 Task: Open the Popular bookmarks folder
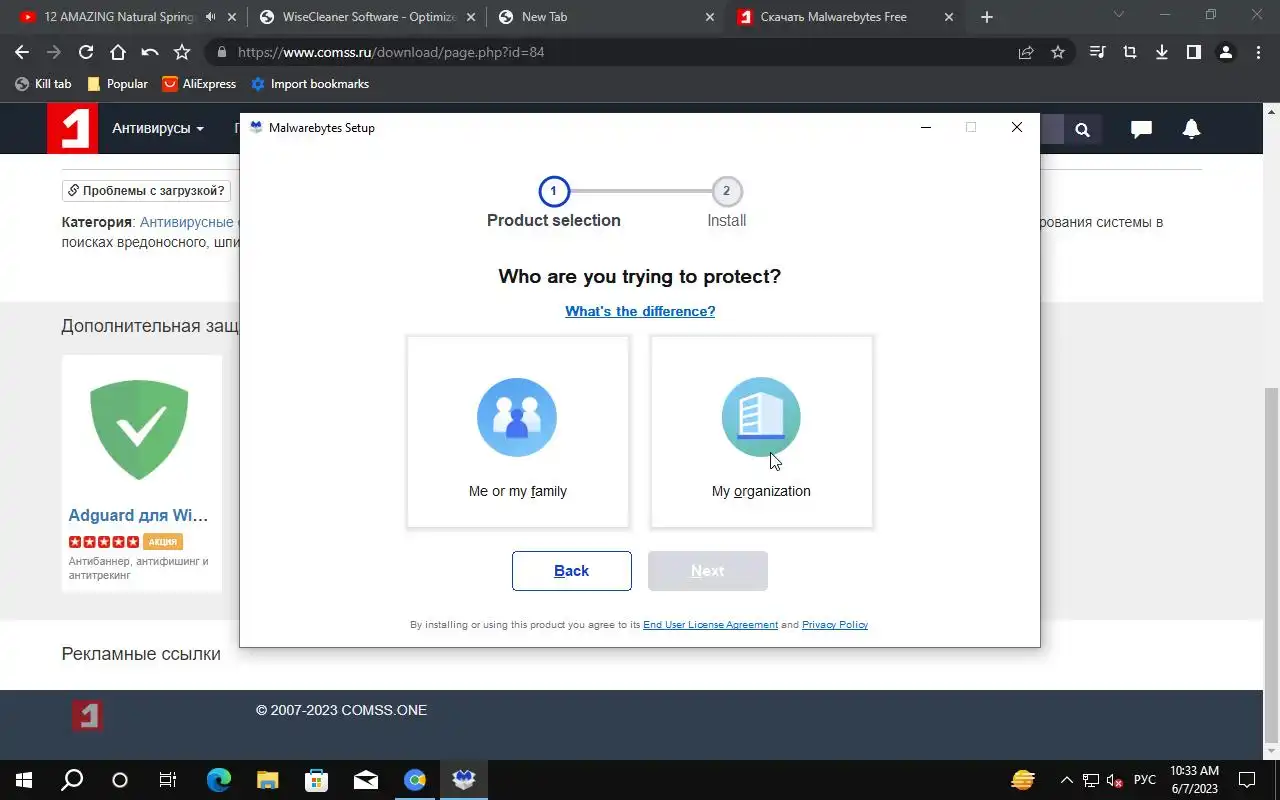(118, 84)
